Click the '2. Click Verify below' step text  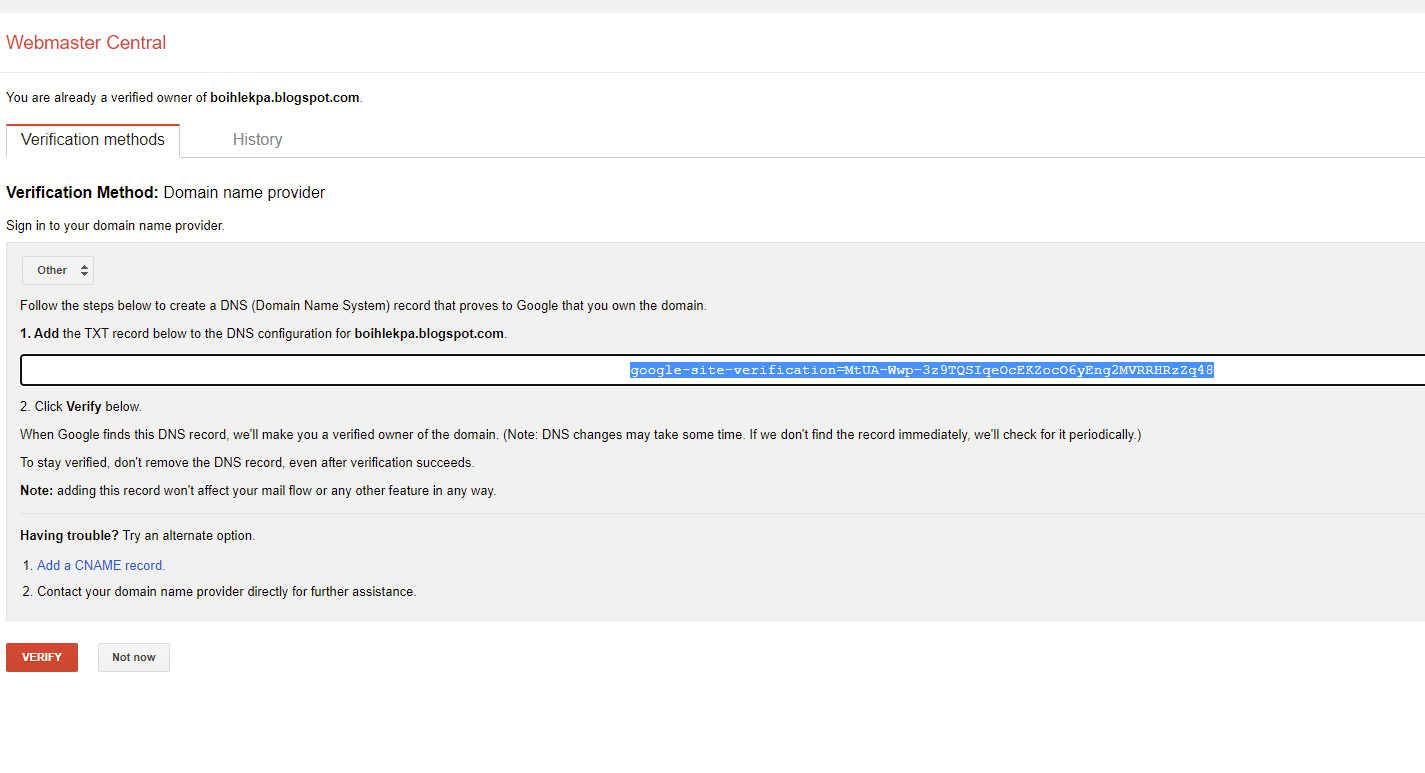coord(81,407)
